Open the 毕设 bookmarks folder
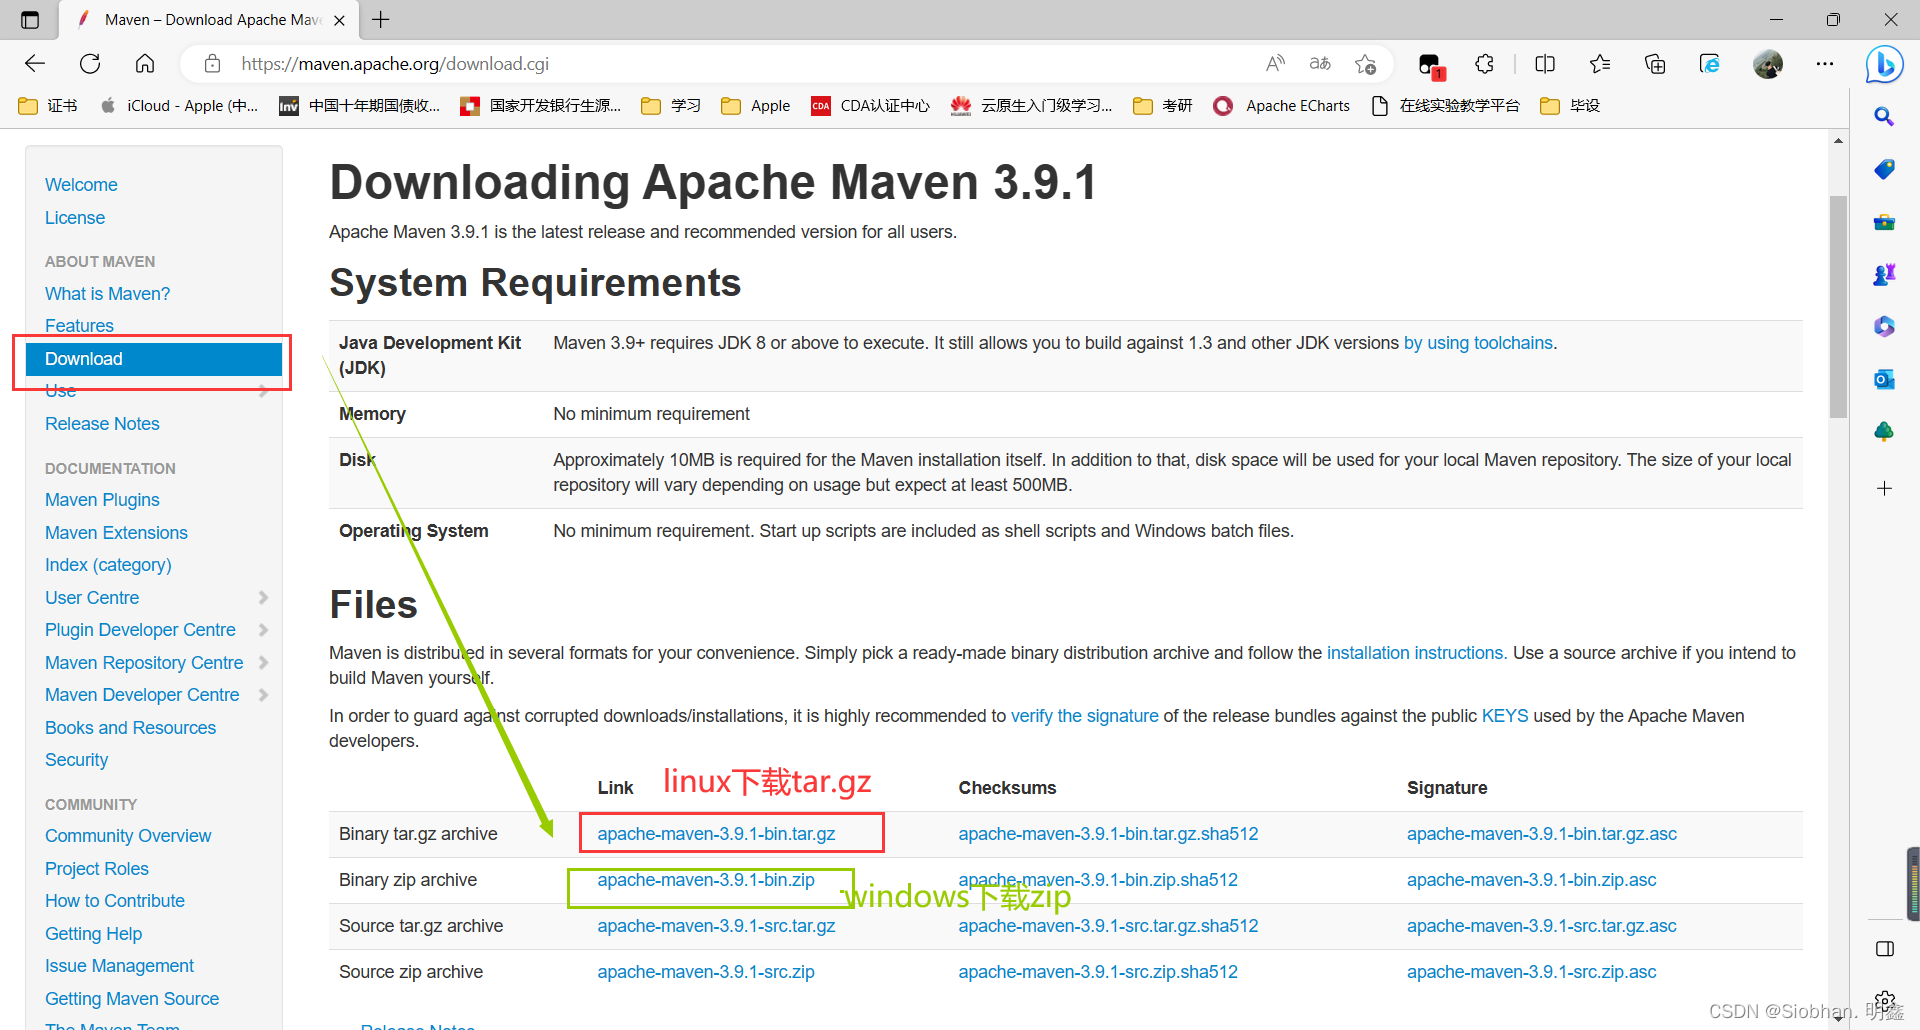 coord(1570,106)
